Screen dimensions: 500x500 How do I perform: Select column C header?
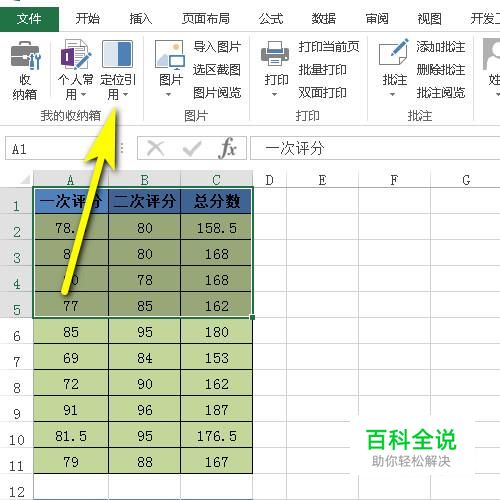pyautogui.click(x=216, y=180)
